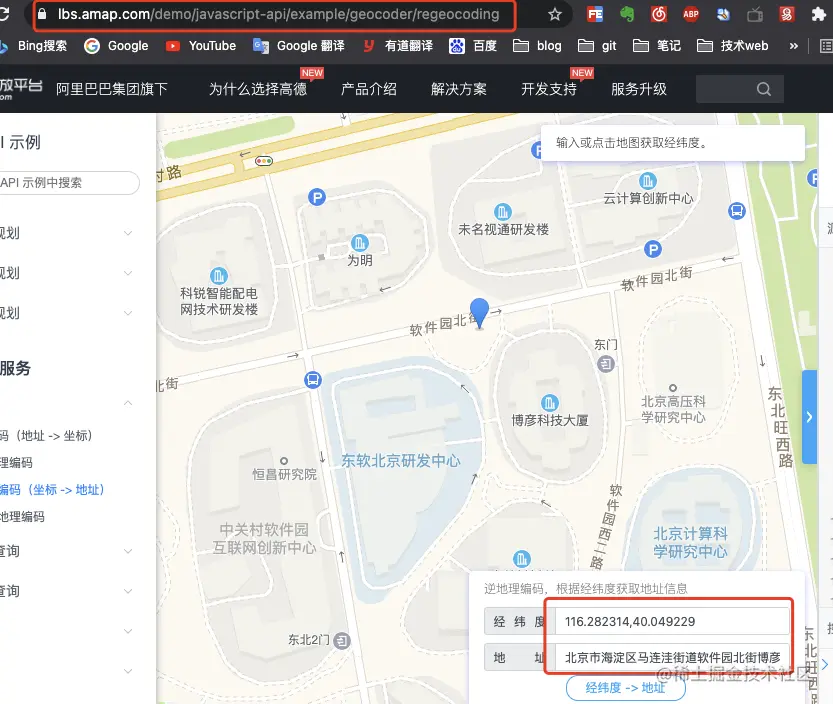Click the parking icon below 云计算创新中心
Viewport: 833px width, 704px height.
[x=653, y=249]
